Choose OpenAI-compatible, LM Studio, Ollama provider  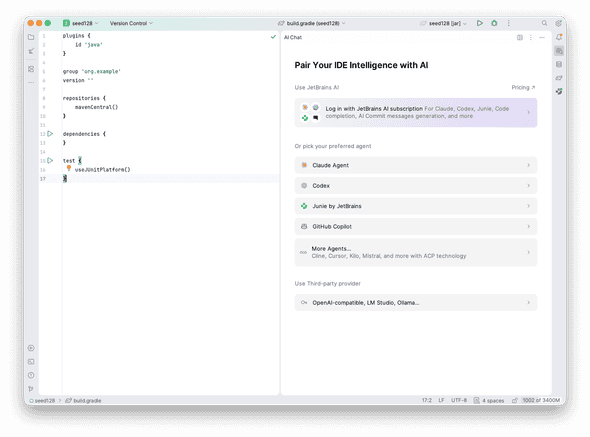pos(416,303)
